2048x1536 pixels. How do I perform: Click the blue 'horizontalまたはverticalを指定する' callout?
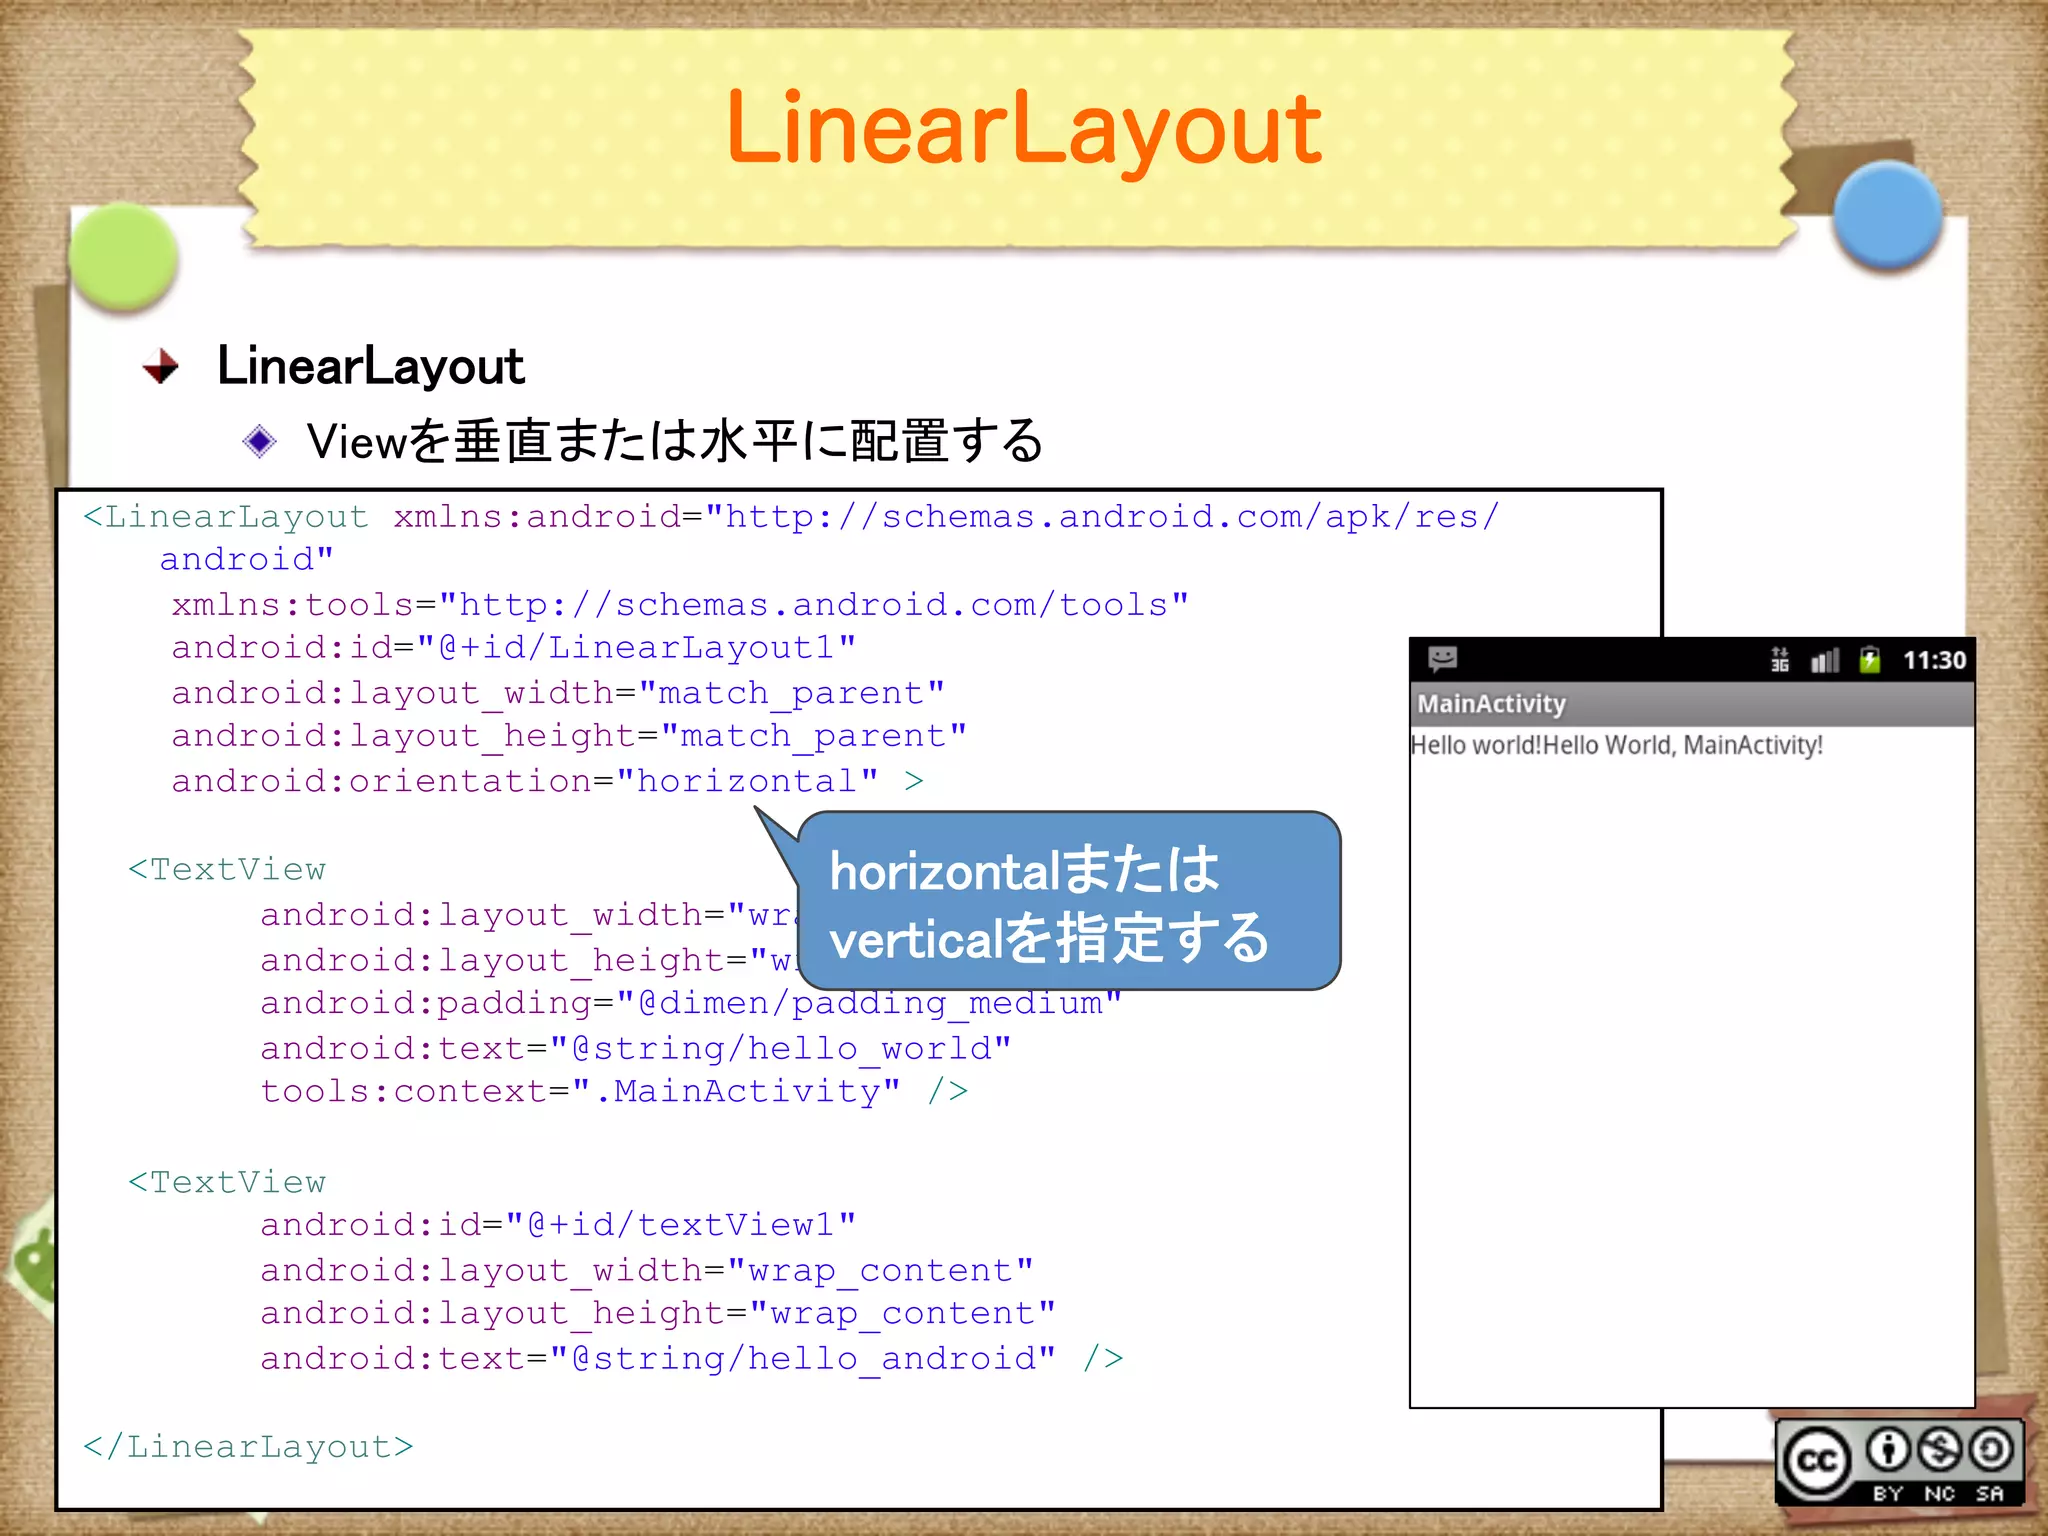tap(1069, 901)
